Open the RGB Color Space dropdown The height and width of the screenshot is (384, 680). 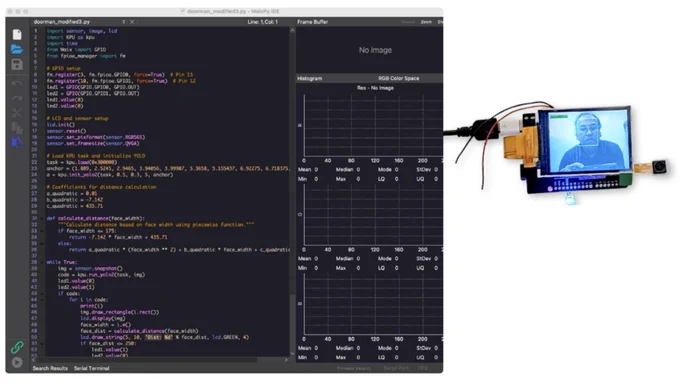pos(399,79)
